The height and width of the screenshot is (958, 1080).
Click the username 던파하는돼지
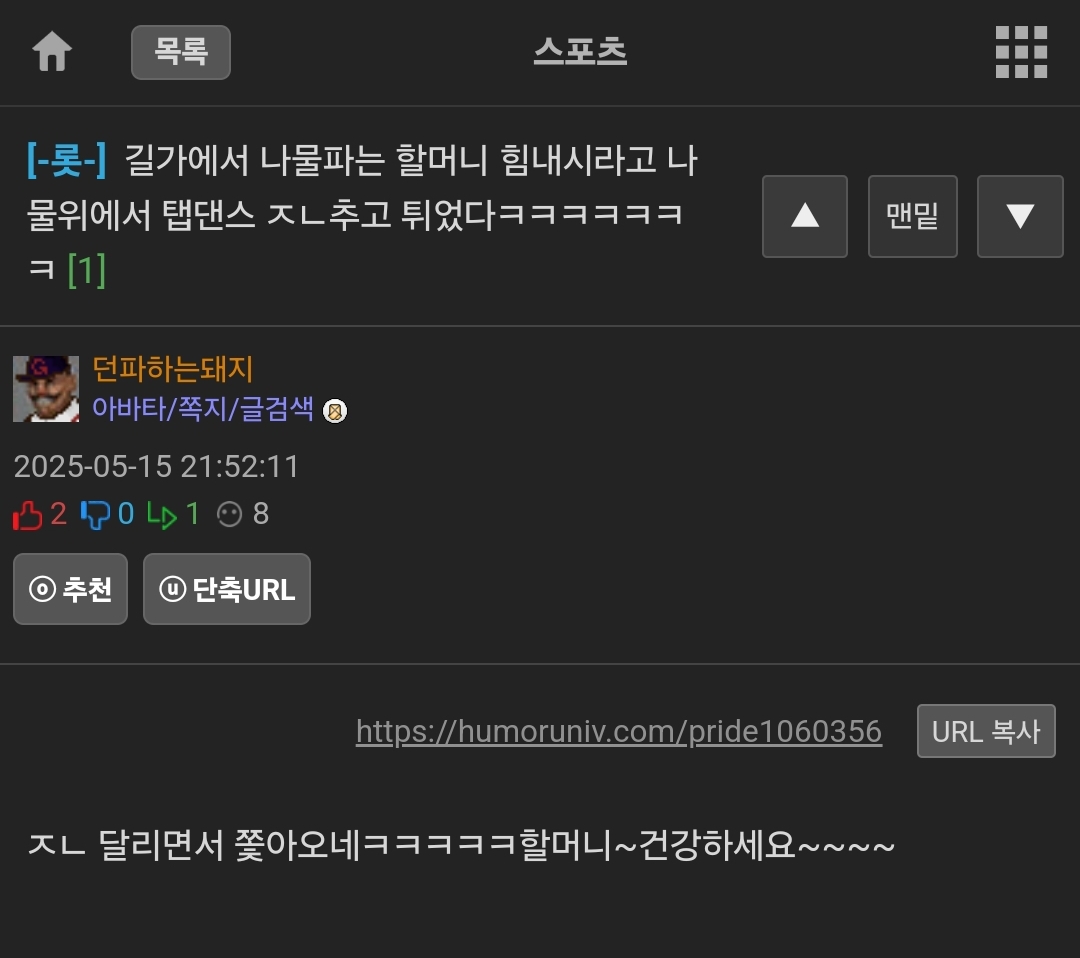[172, 368]
